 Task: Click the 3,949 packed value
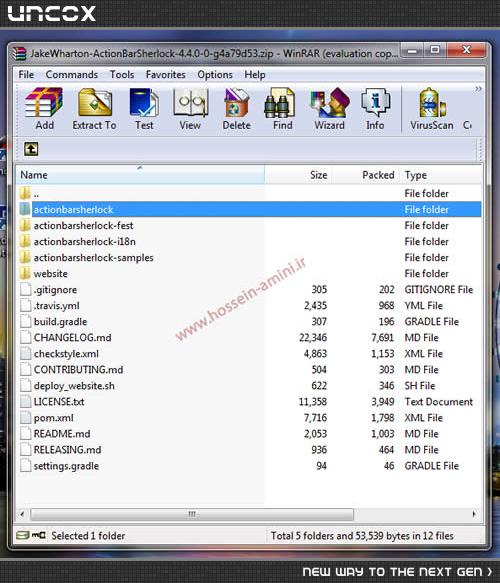pyautogui.click(x=383, y=402)
